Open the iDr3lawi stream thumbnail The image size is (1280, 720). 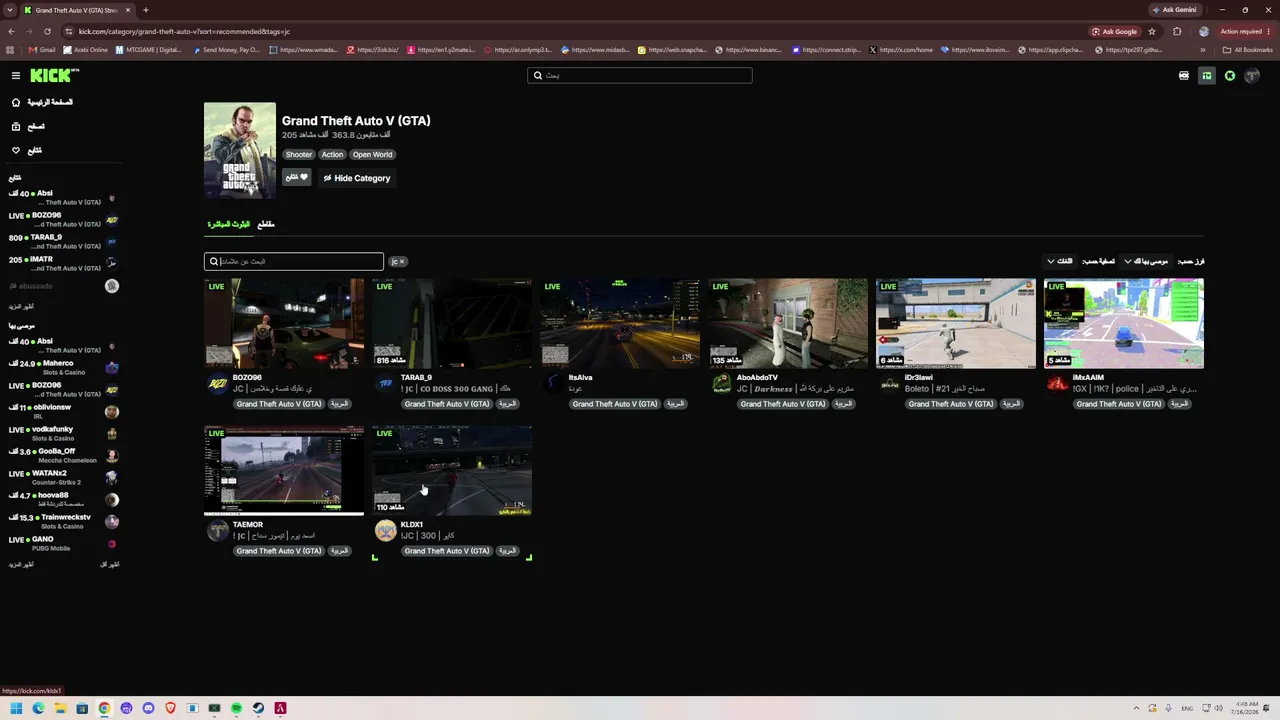956,323
